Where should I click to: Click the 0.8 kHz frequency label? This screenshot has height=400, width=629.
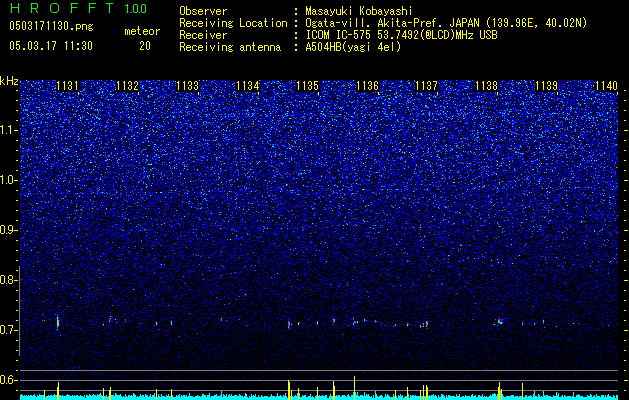[9, 280]
